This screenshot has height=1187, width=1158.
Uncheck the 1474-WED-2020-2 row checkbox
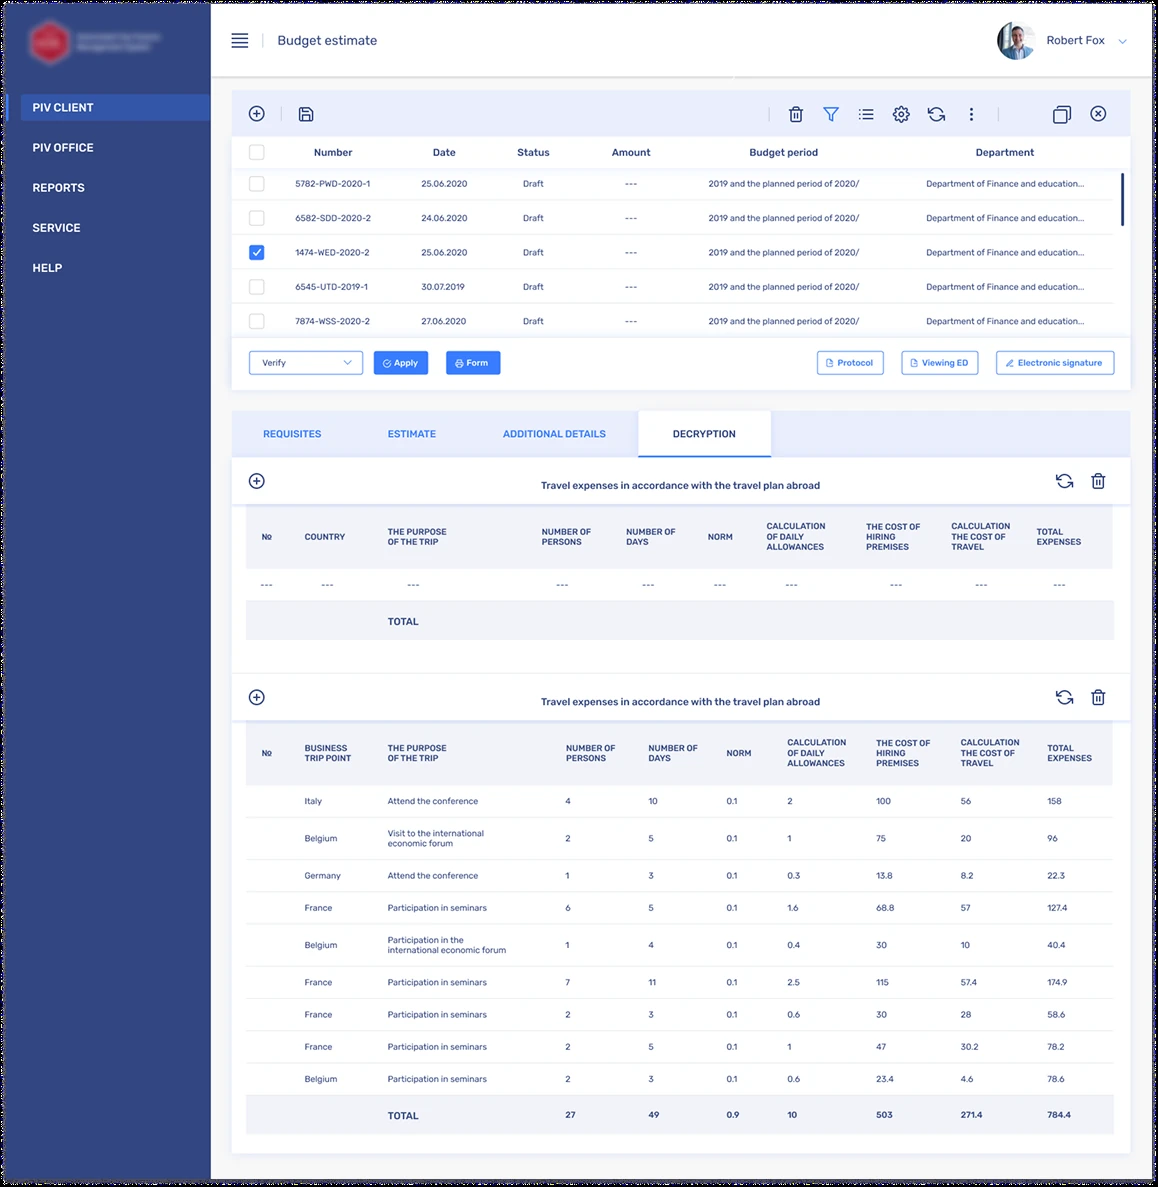[257, 252]
